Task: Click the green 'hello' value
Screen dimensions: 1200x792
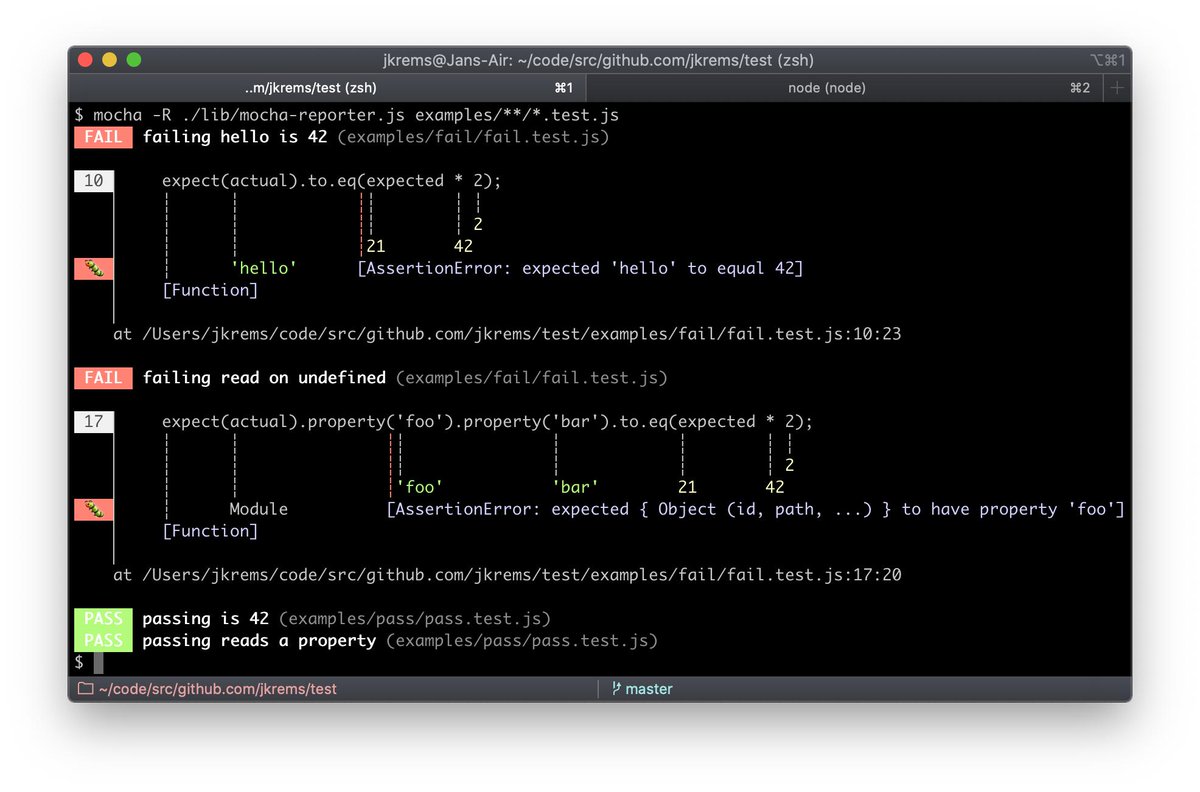Action: coord(264,269)
